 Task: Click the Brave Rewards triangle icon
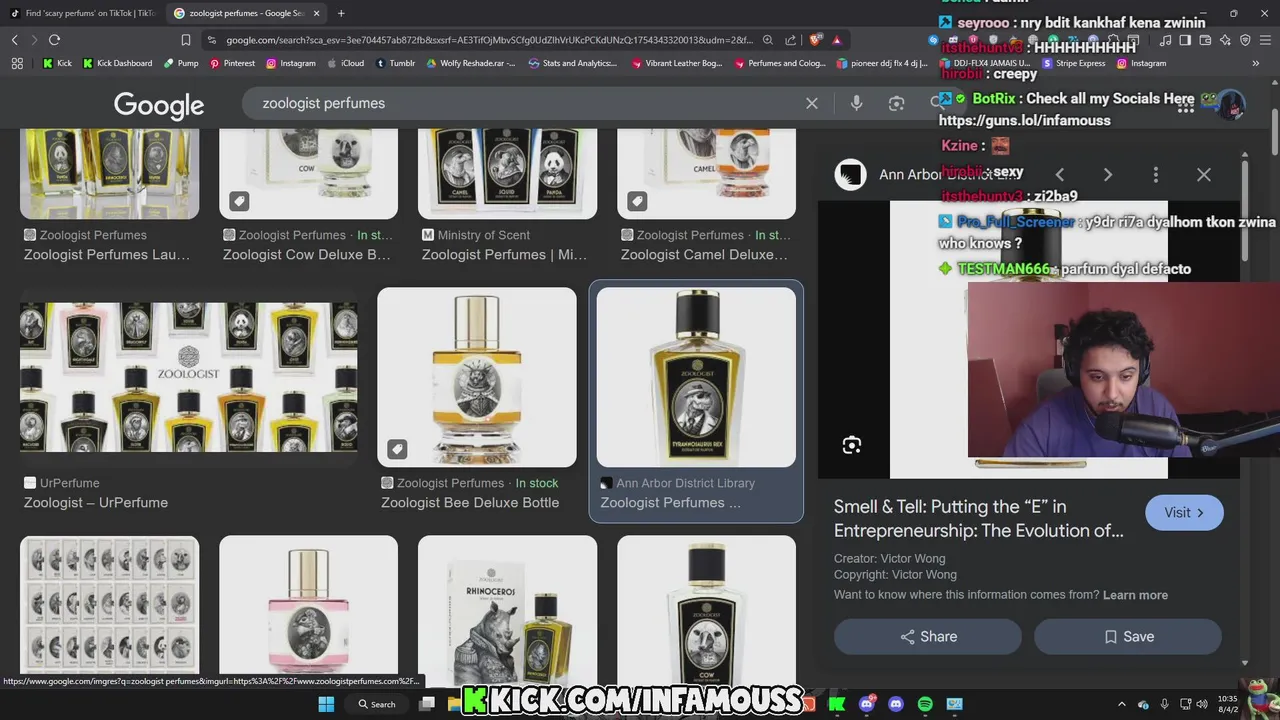point(836,40)
